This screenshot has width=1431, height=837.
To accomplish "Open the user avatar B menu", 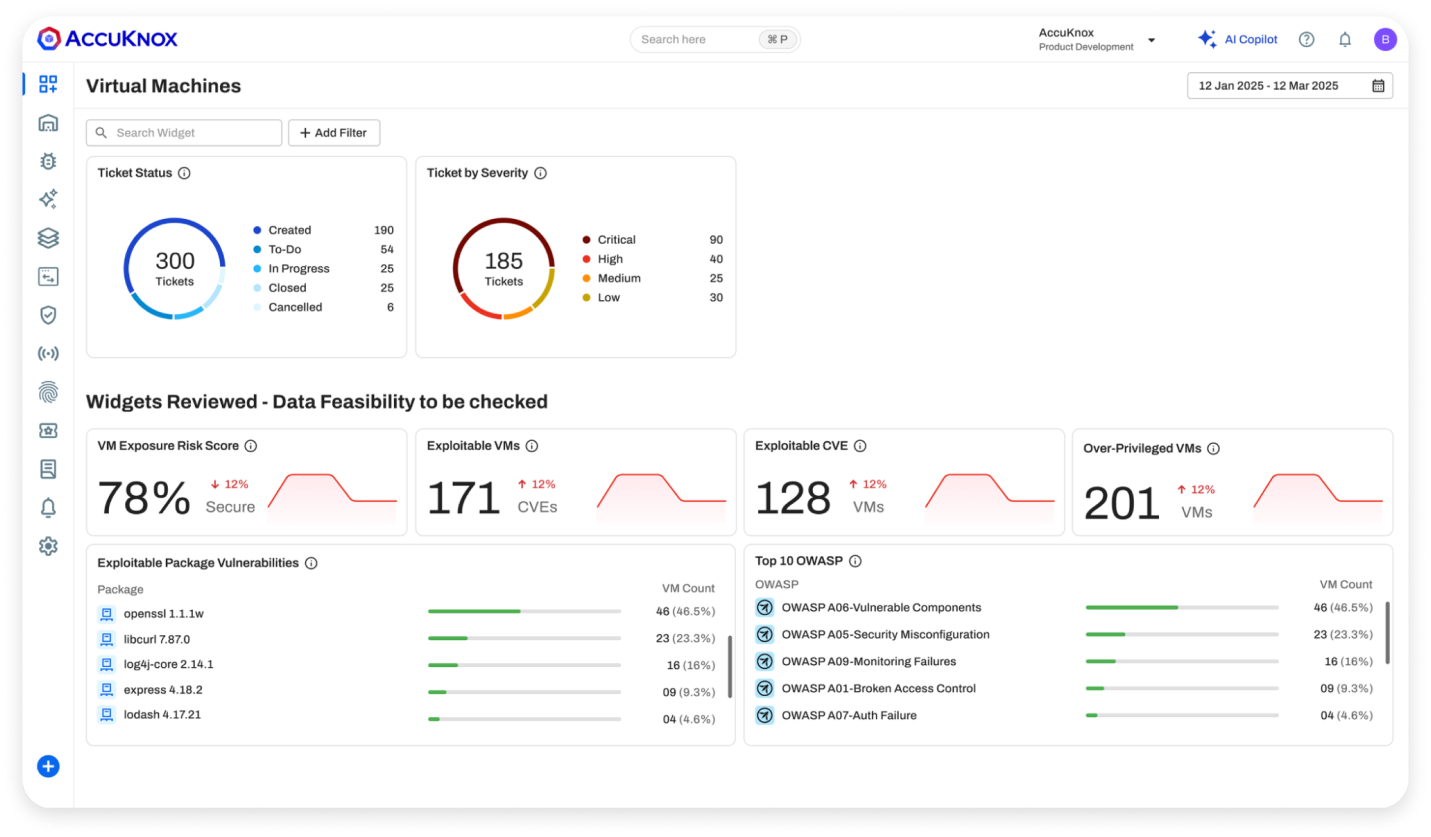I will [x=1386, y=39].
